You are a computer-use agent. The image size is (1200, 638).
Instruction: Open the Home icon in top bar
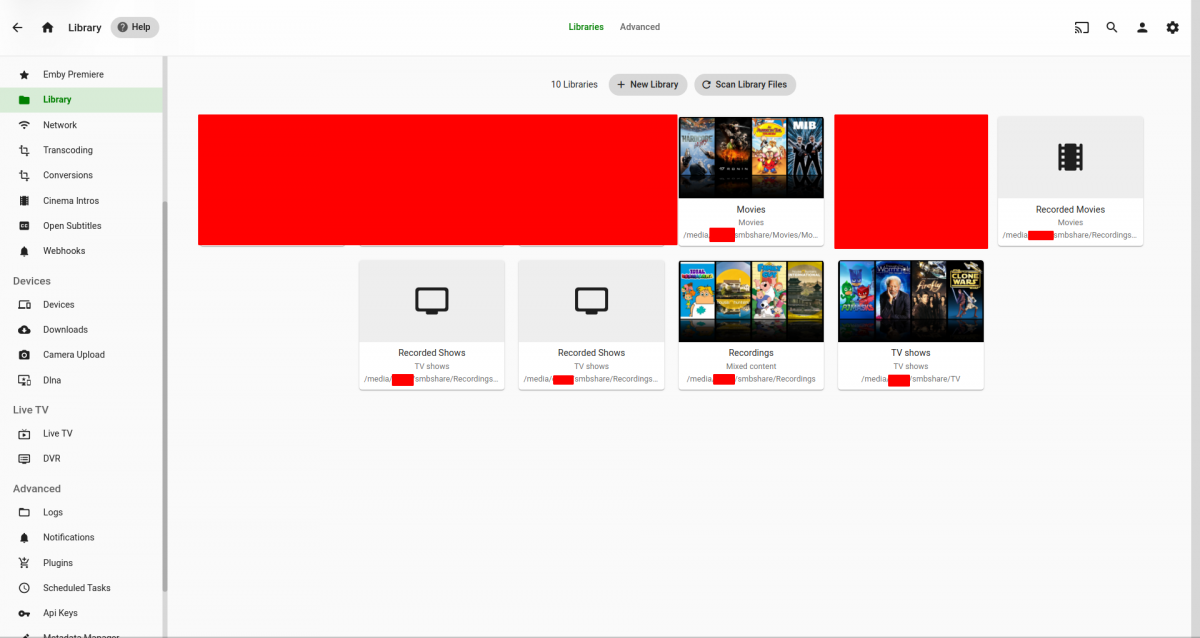[x=47, y=27]
